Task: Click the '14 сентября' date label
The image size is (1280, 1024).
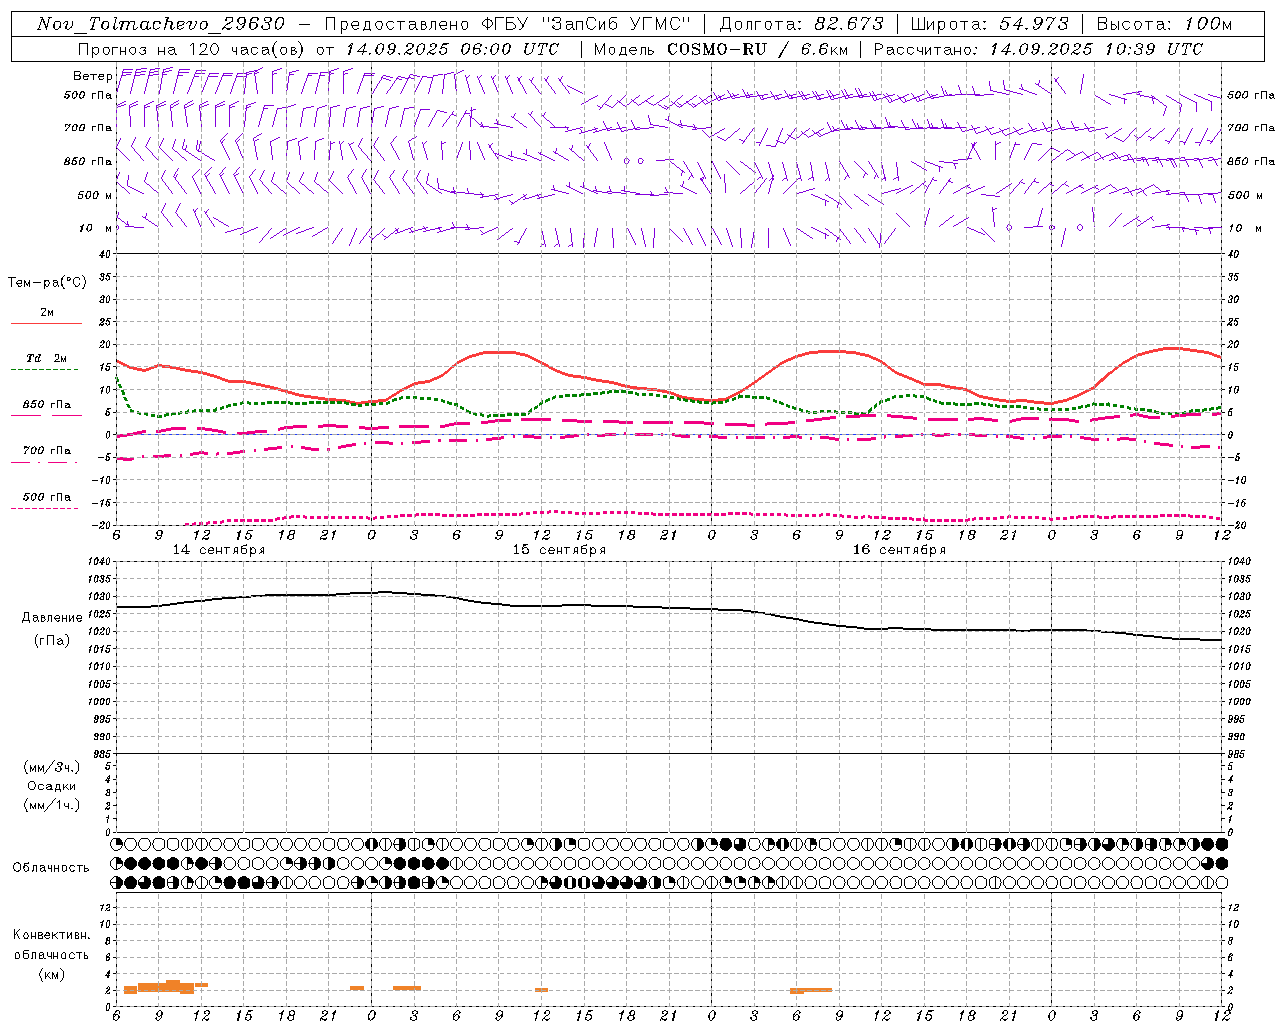Action: pyautogui.click(x=219, y=550)
